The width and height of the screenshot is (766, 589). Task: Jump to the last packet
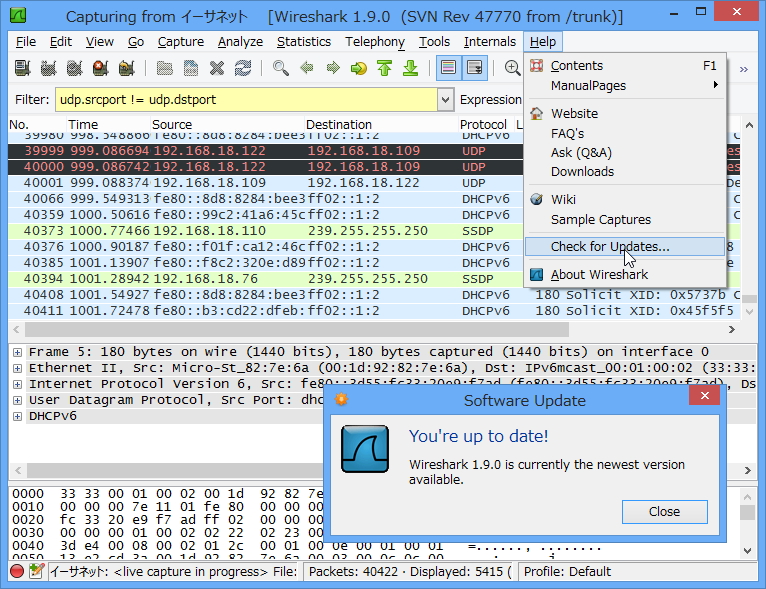pos(411,68)
